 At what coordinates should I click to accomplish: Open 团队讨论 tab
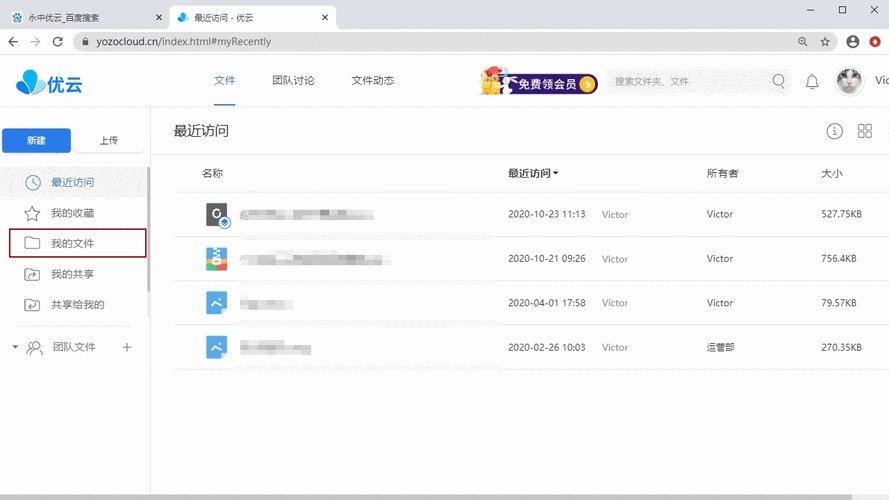[293, 80]
